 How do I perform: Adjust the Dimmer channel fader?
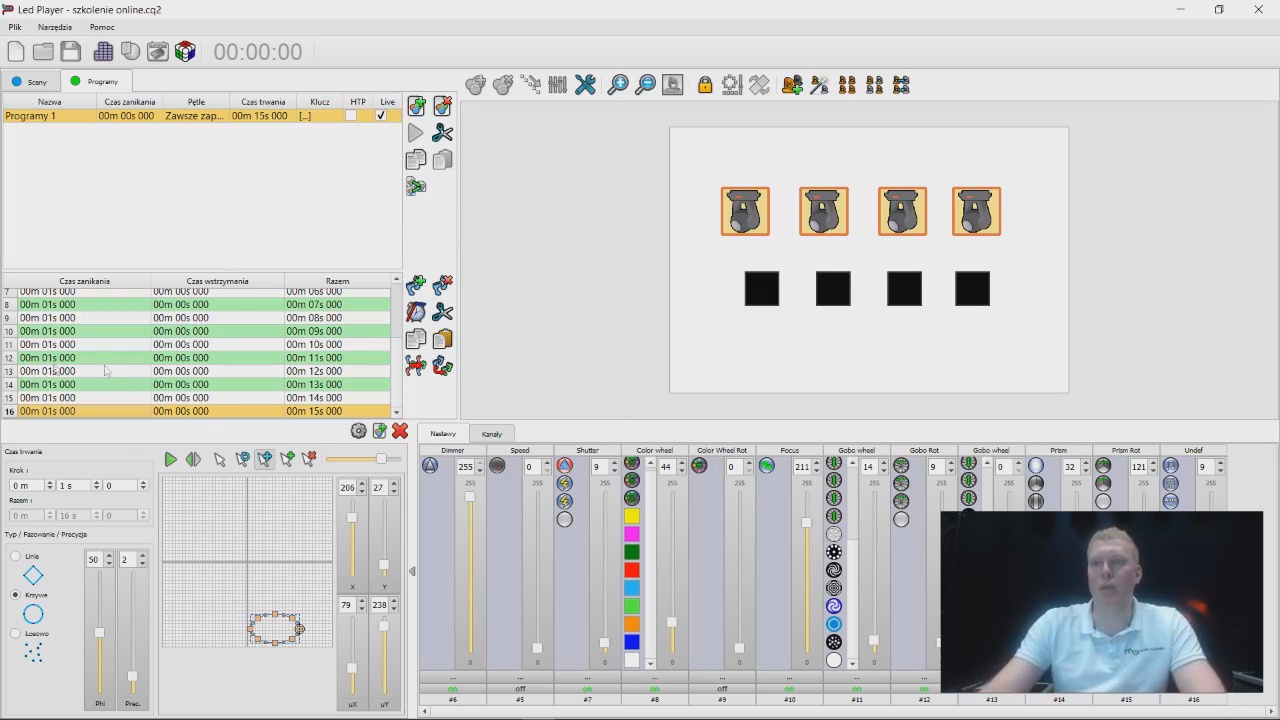click(470, 497)
